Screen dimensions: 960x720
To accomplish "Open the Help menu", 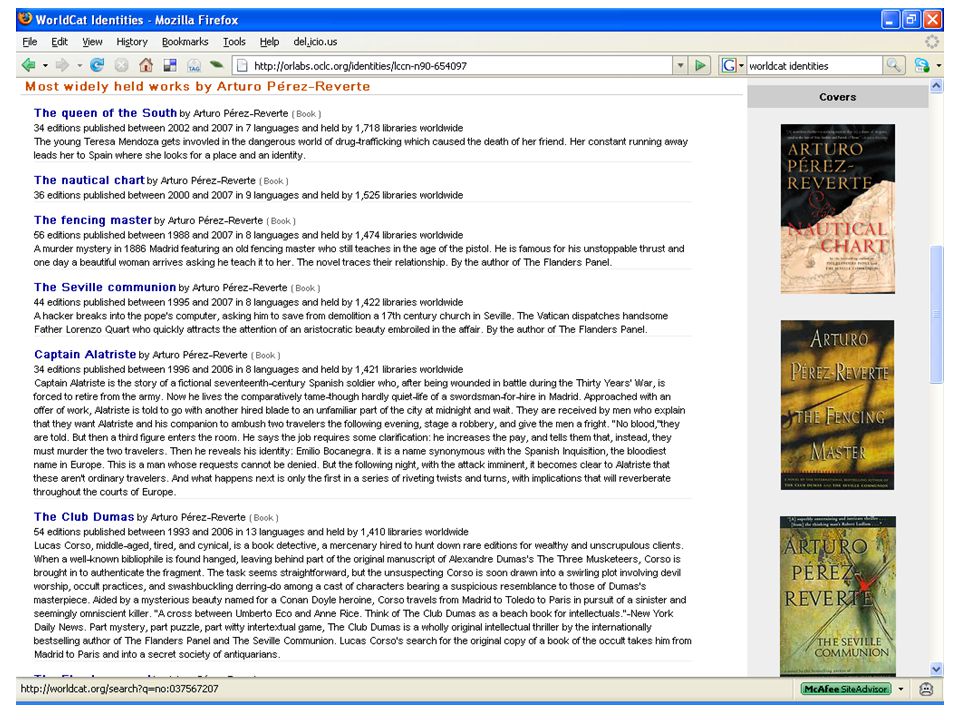I will click(x=269, y=42).
